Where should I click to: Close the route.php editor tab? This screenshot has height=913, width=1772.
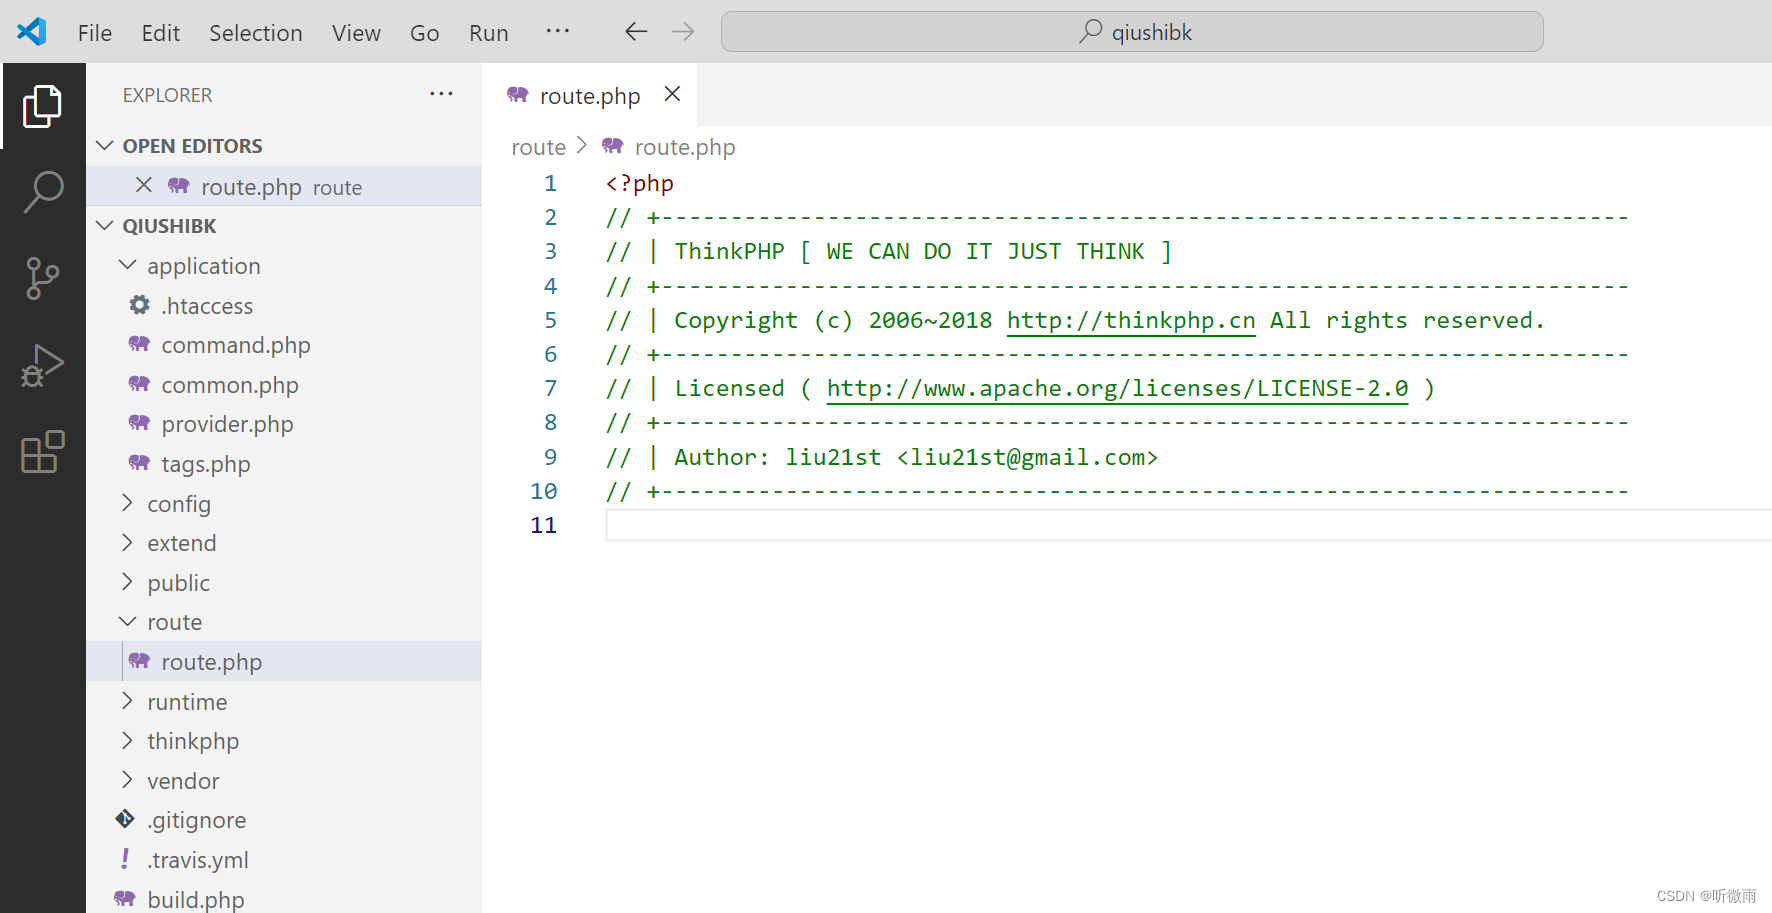pyautogui.click(x=673, y=94)
